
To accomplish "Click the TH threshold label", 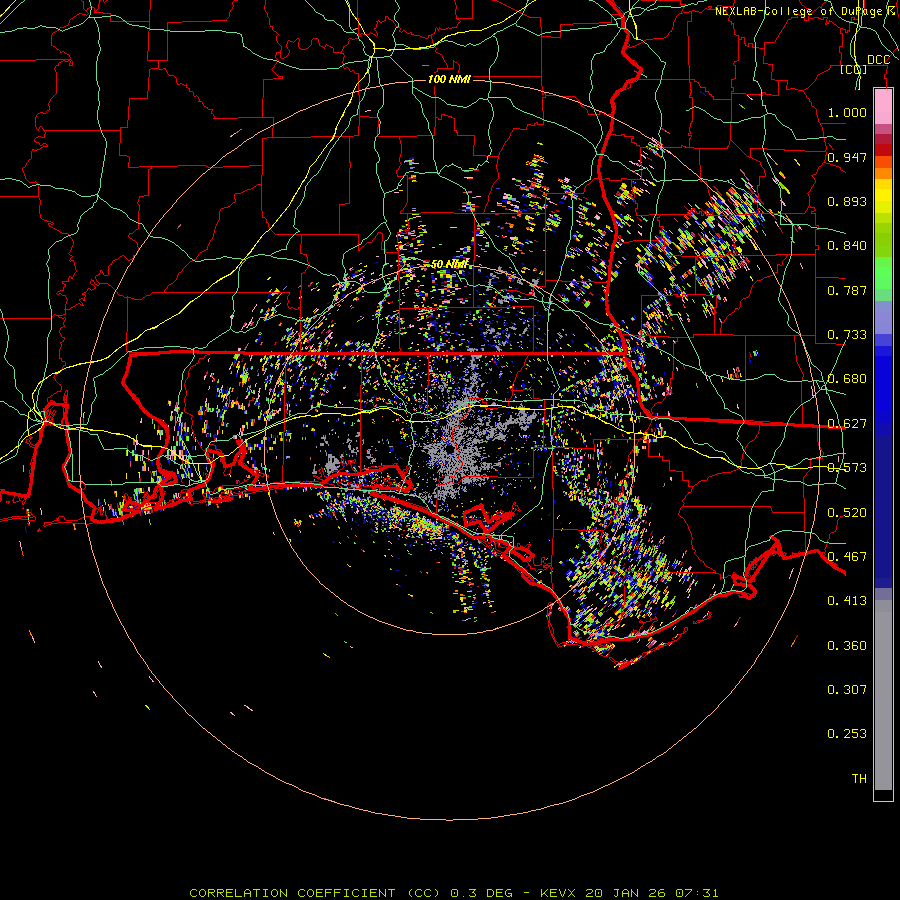I will tap(859, 779).
